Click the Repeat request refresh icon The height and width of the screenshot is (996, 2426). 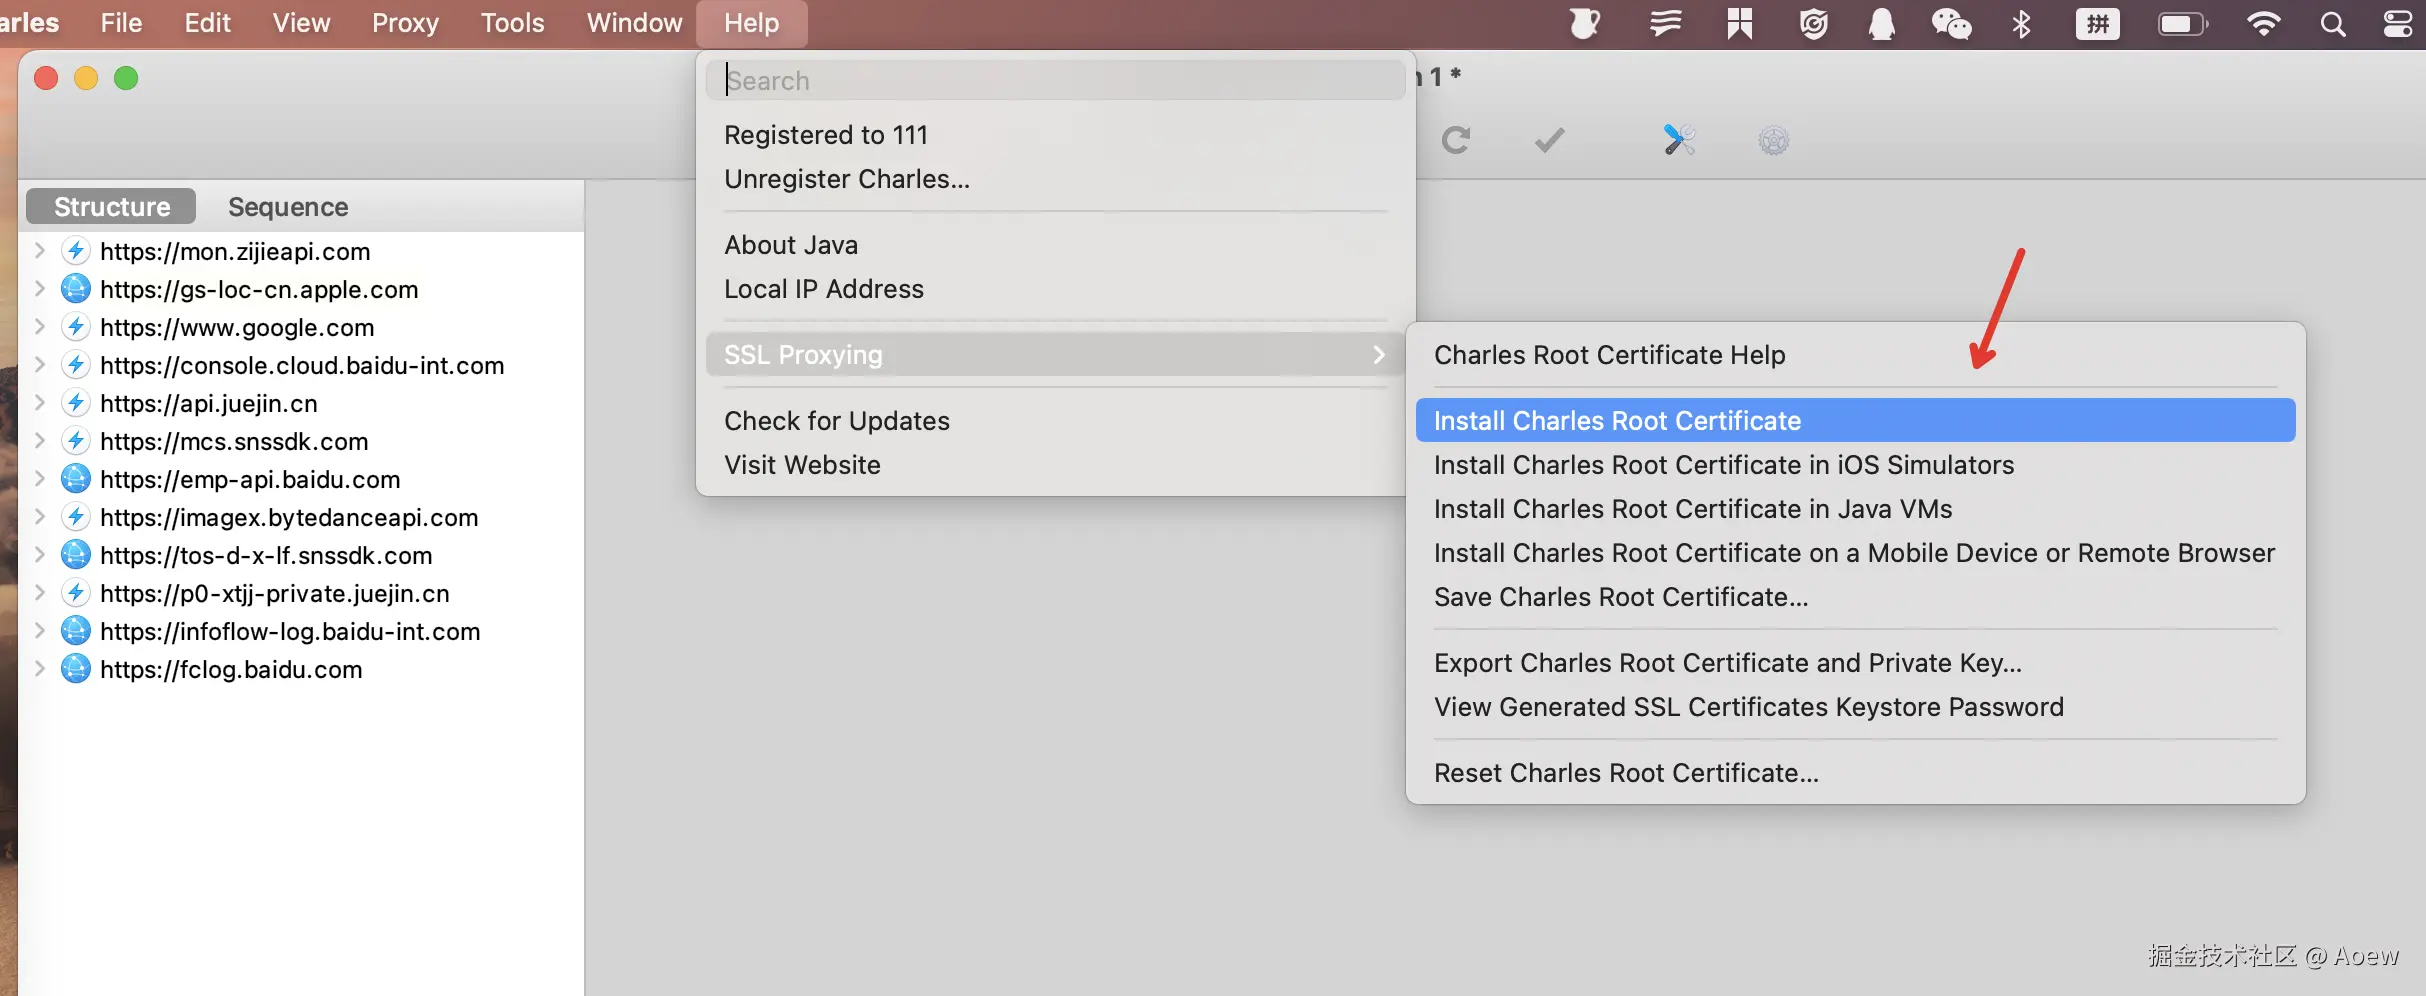tap(1456, 140)
